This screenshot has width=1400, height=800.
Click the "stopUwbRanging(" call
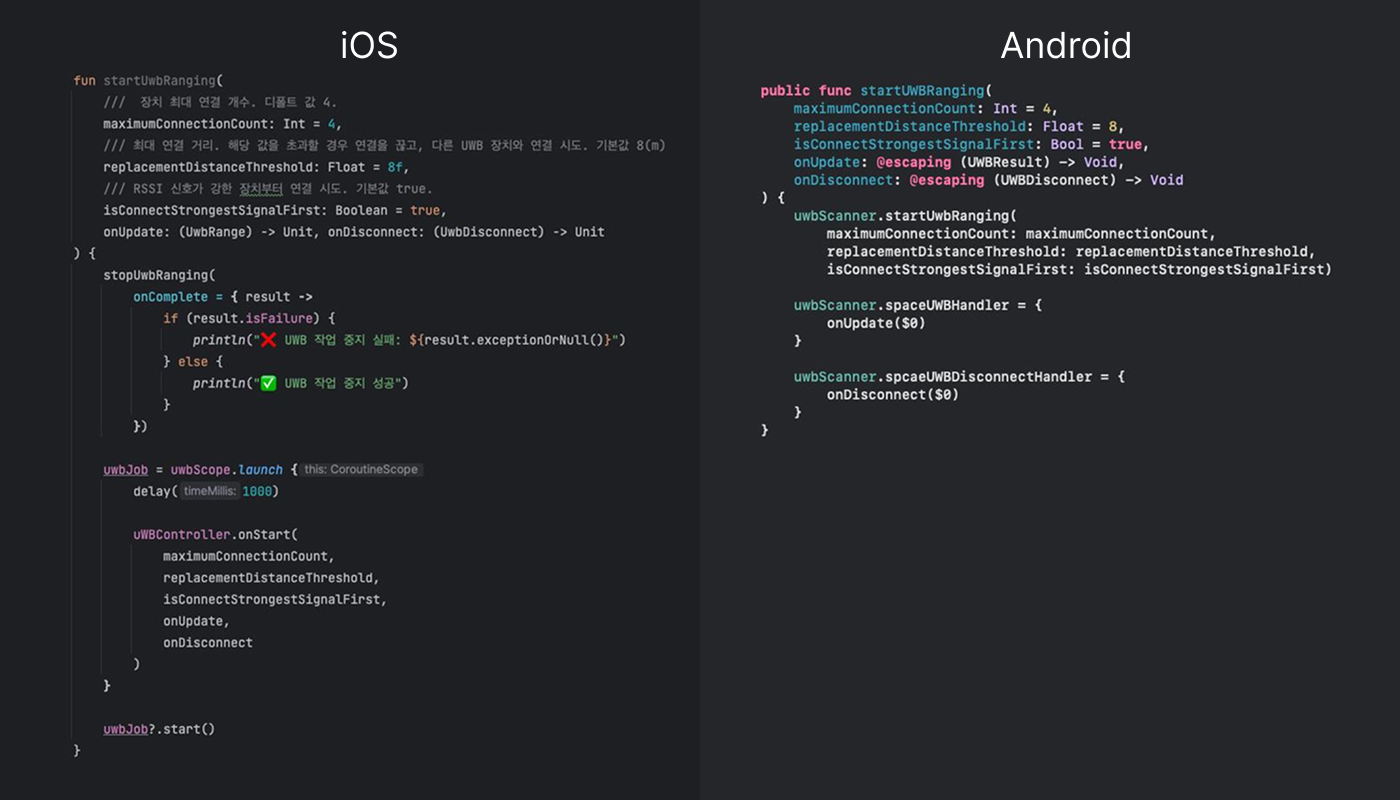[x=159, y=275]
